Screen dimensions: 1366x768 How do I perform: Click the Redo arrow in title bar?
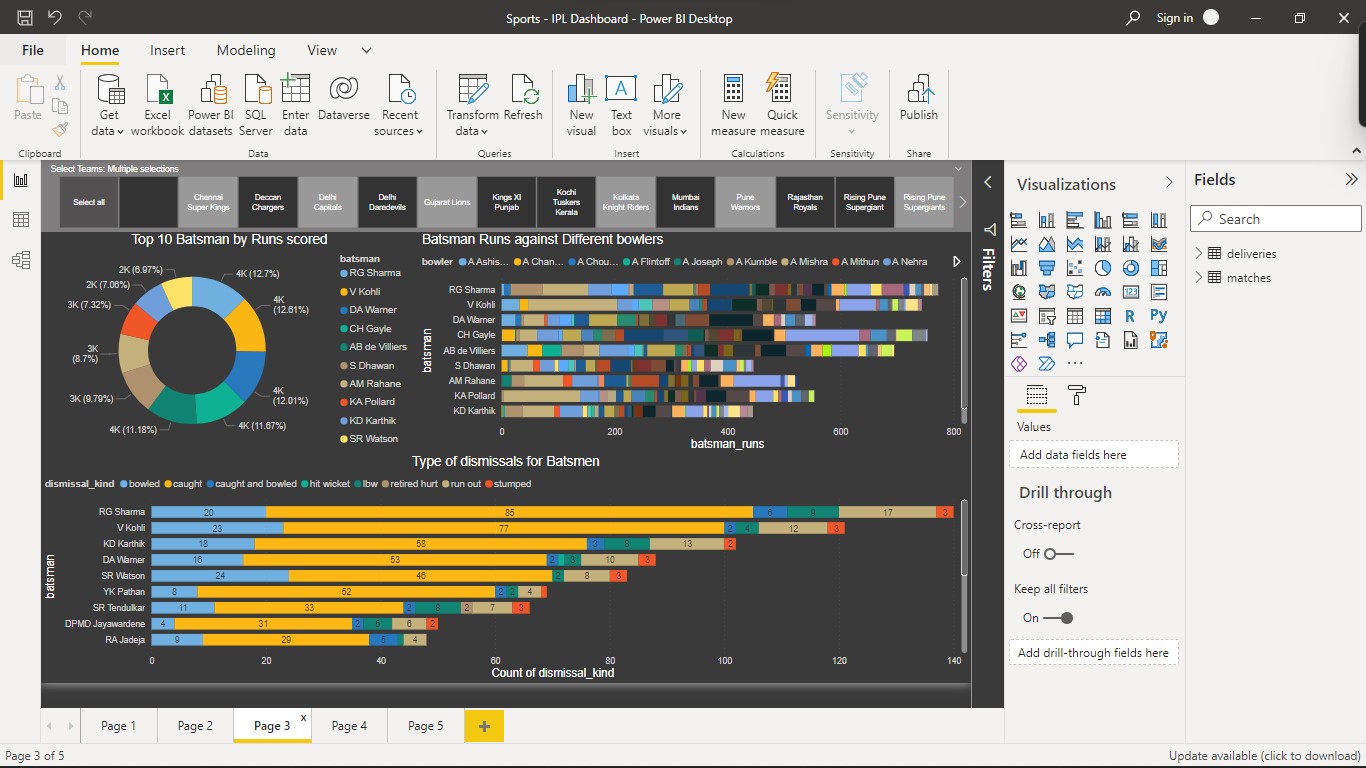pos(85,18)
